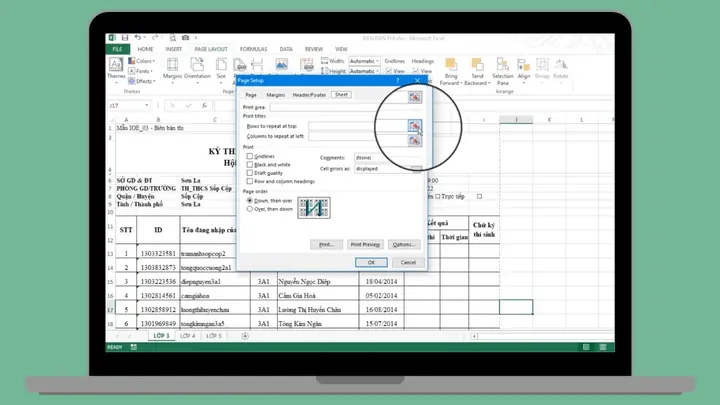Image resolution: width=720 pixels, height=405 pixels.
Task: Click the Undo arrow icon
Action: pyautogui.click(x=138, y=38)
